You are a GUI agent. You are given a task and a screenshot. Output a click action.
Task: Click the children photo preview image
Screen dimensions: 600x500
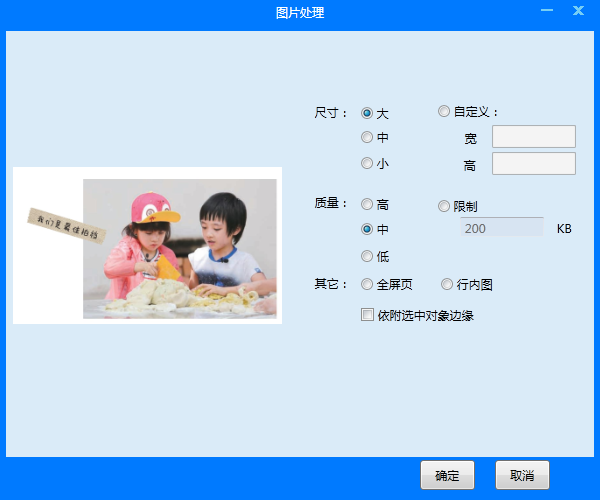179,248
